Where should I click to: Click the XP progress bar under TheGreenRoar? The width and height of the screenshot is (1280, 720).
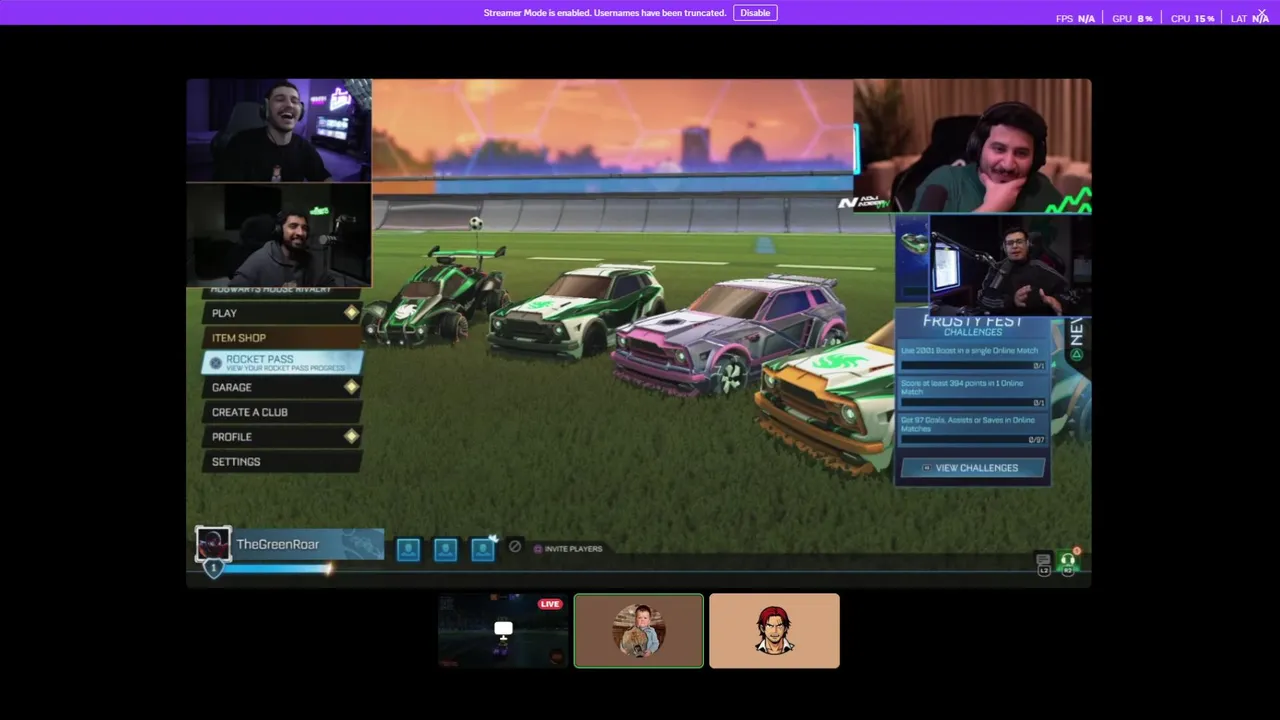point(277,569)
